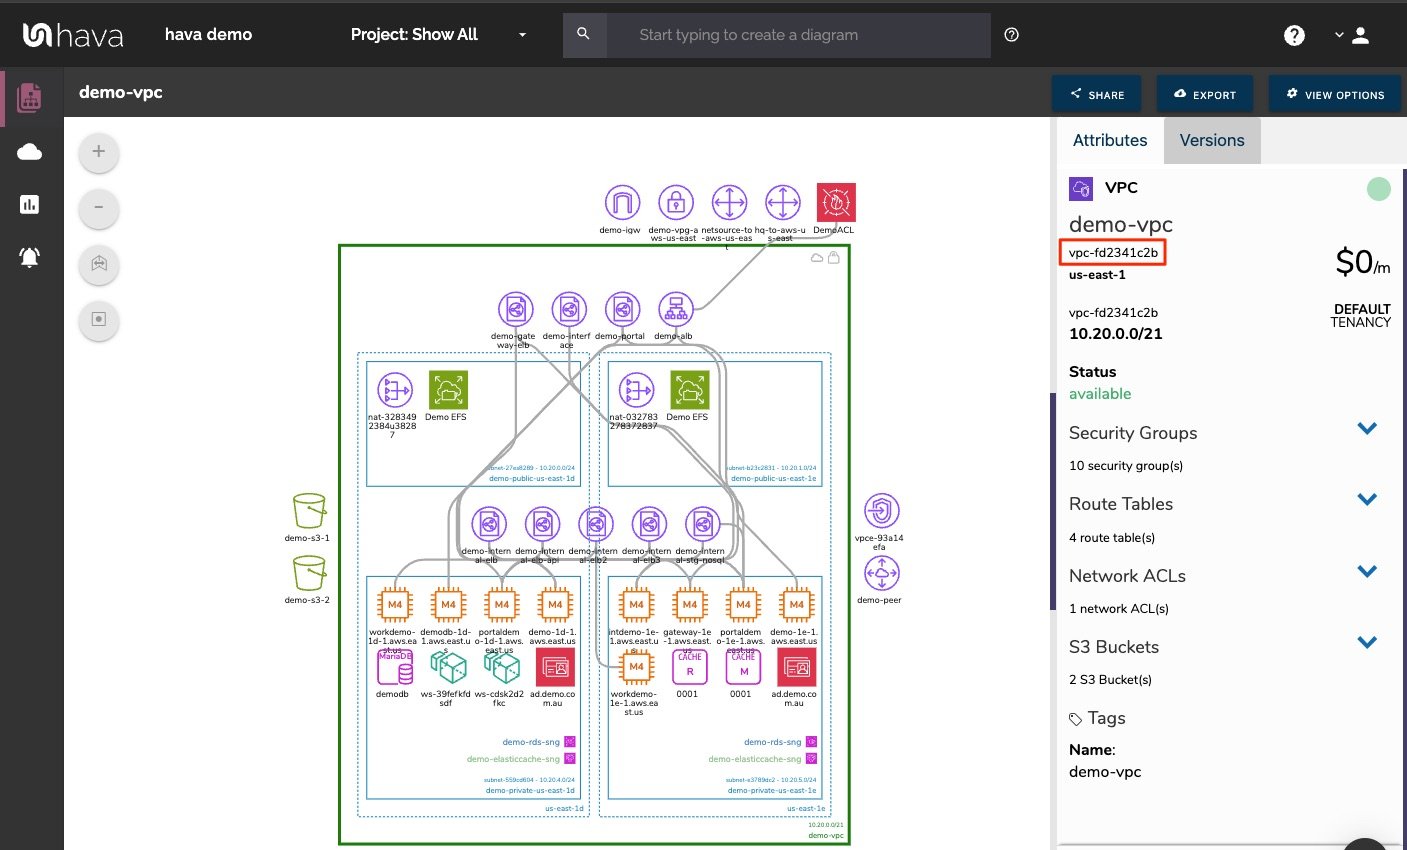
Task: Expand the Route Tables section
Action: click(1367, 499)
